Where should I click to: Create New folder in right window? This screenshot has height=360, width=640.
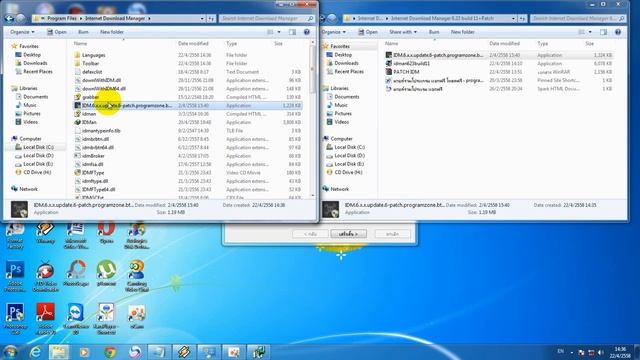click(462, 32)
